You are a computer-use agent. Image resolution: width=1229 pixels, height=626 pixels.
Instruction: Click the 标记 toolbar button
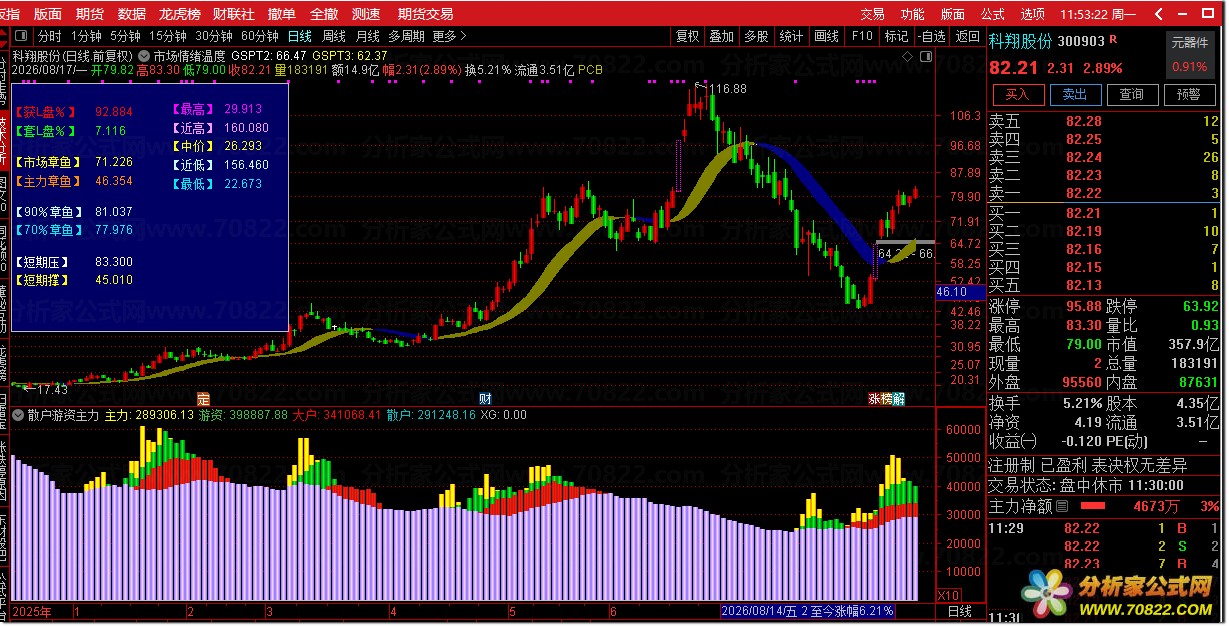[896, 36]
